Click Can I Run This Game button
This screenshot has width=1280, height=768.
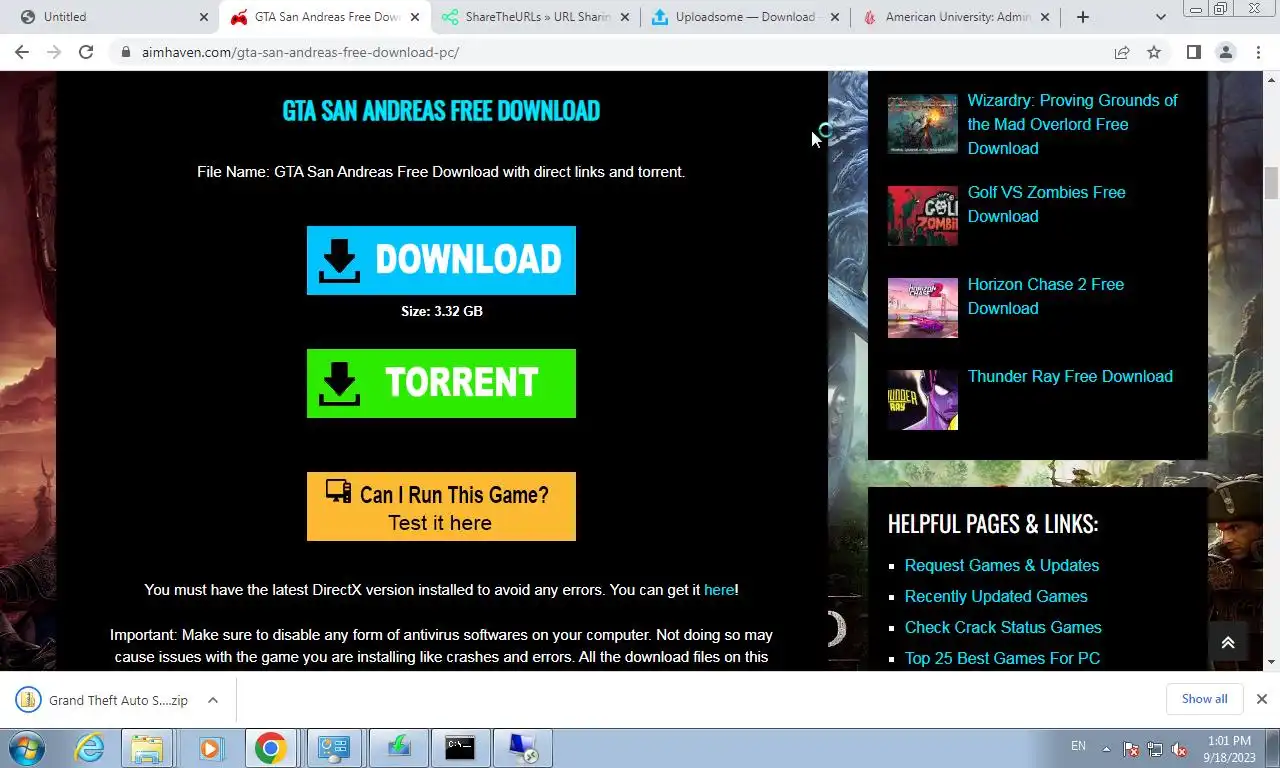[x=441, y=507]
